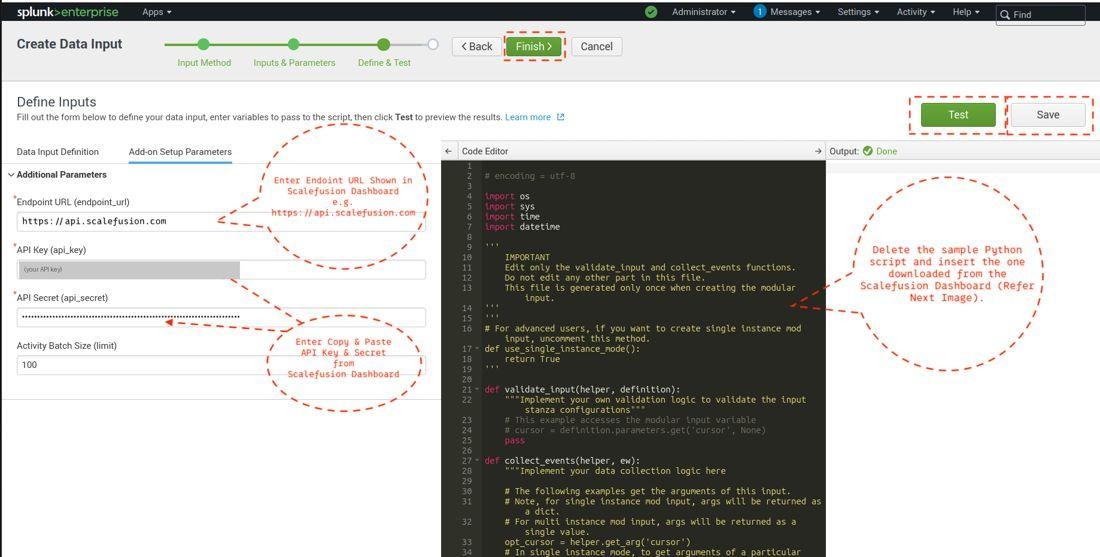Click the Activity Batch Size field

[221, 365]
